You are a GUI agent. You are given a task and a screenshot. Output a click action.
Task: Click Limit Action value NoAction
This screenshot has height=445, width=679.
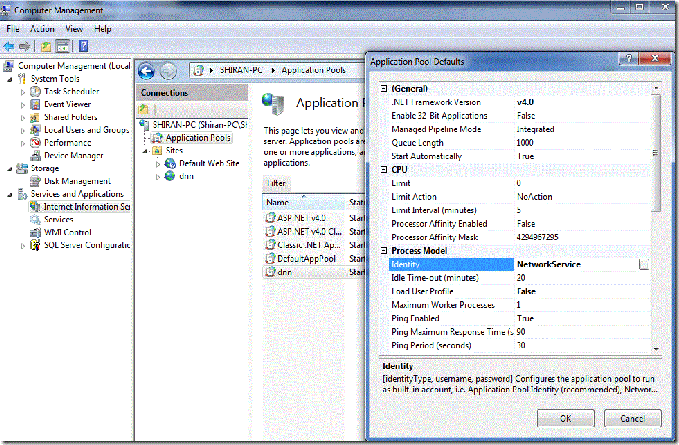click(534, 197)
